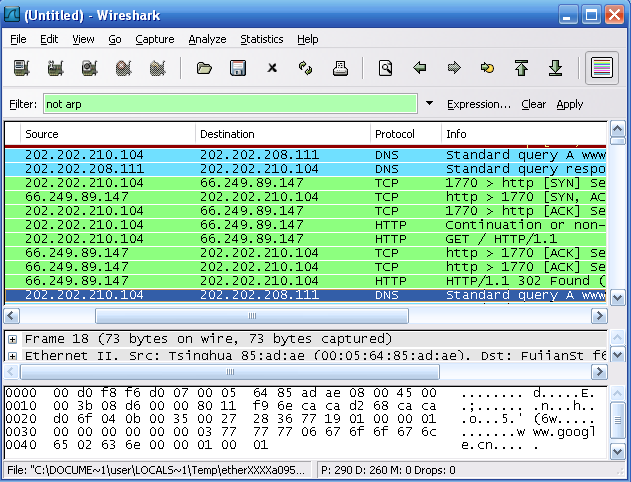Expand Ethernet II tree node
The width and height of the screenshot is (631, 482).
pos(12,356)
